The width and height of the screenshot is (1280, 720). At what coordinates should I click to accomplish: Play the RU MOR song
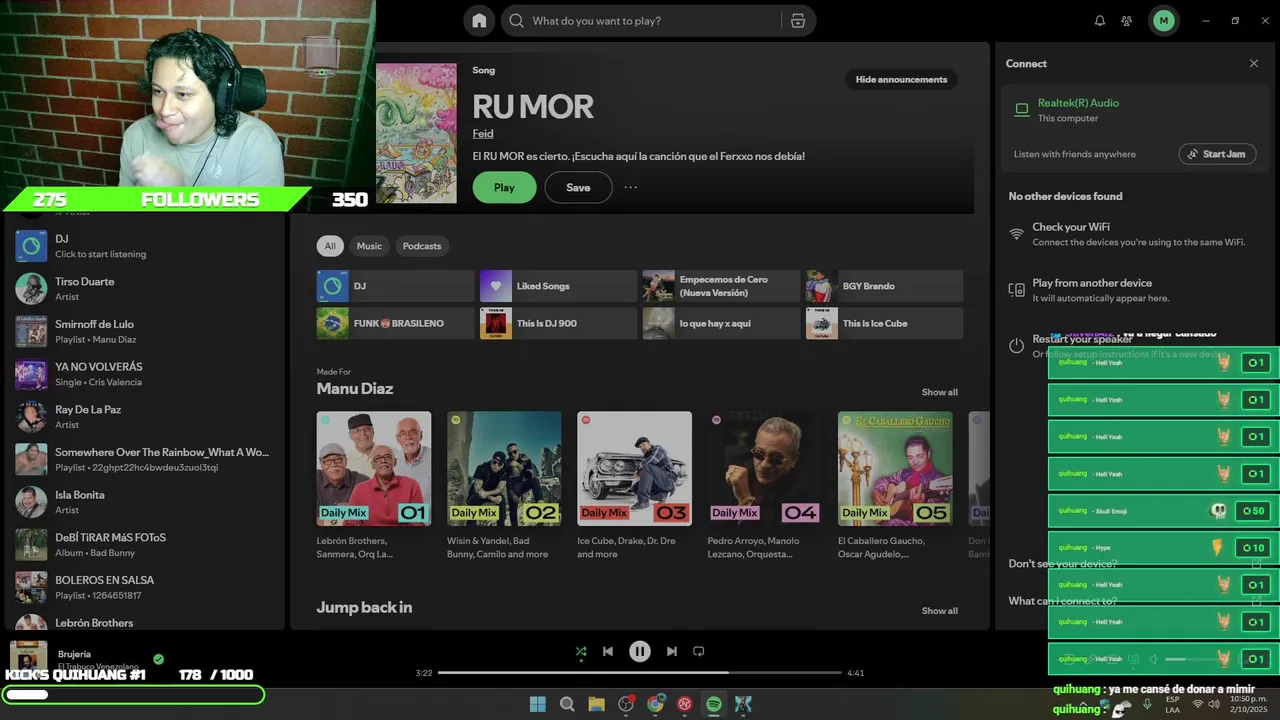coord(504,187)
